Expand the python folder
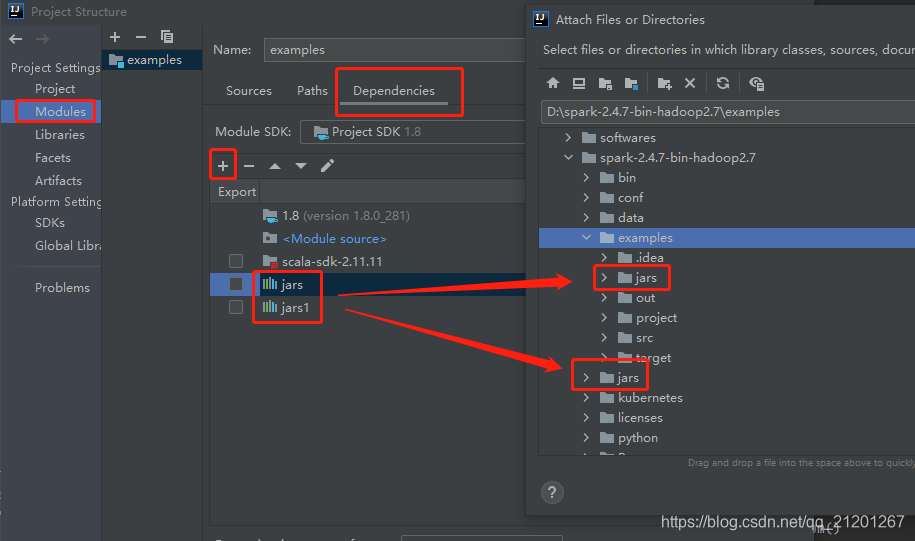 pyautogui.click(x=586, y=438)
